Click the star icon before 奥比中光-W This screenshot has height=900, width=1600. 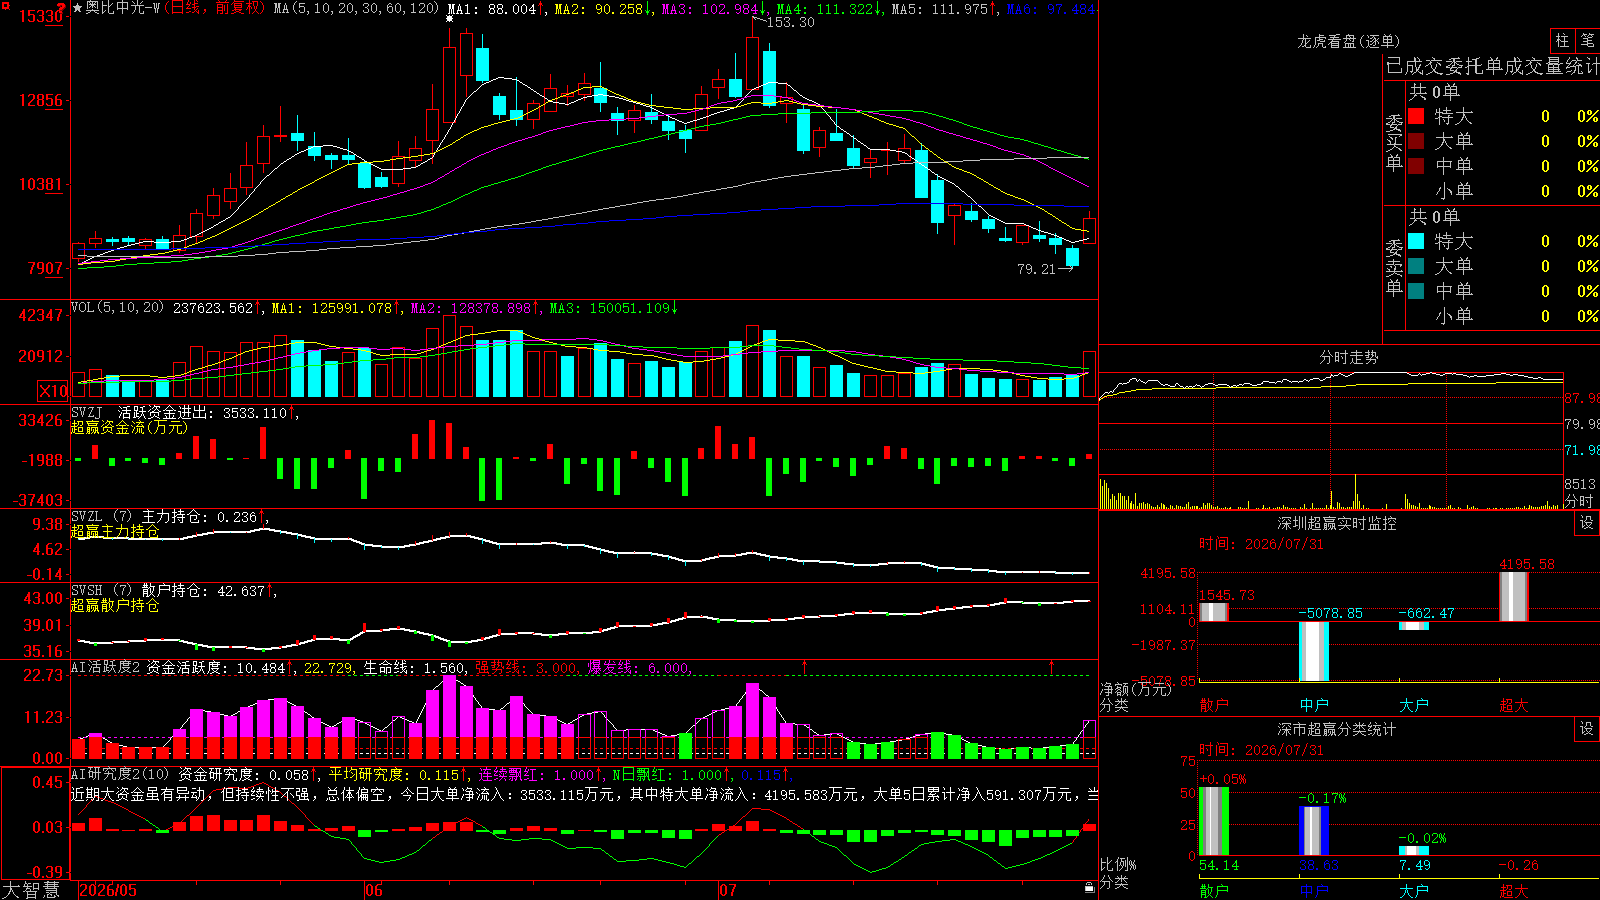click(x=78, y=8)
